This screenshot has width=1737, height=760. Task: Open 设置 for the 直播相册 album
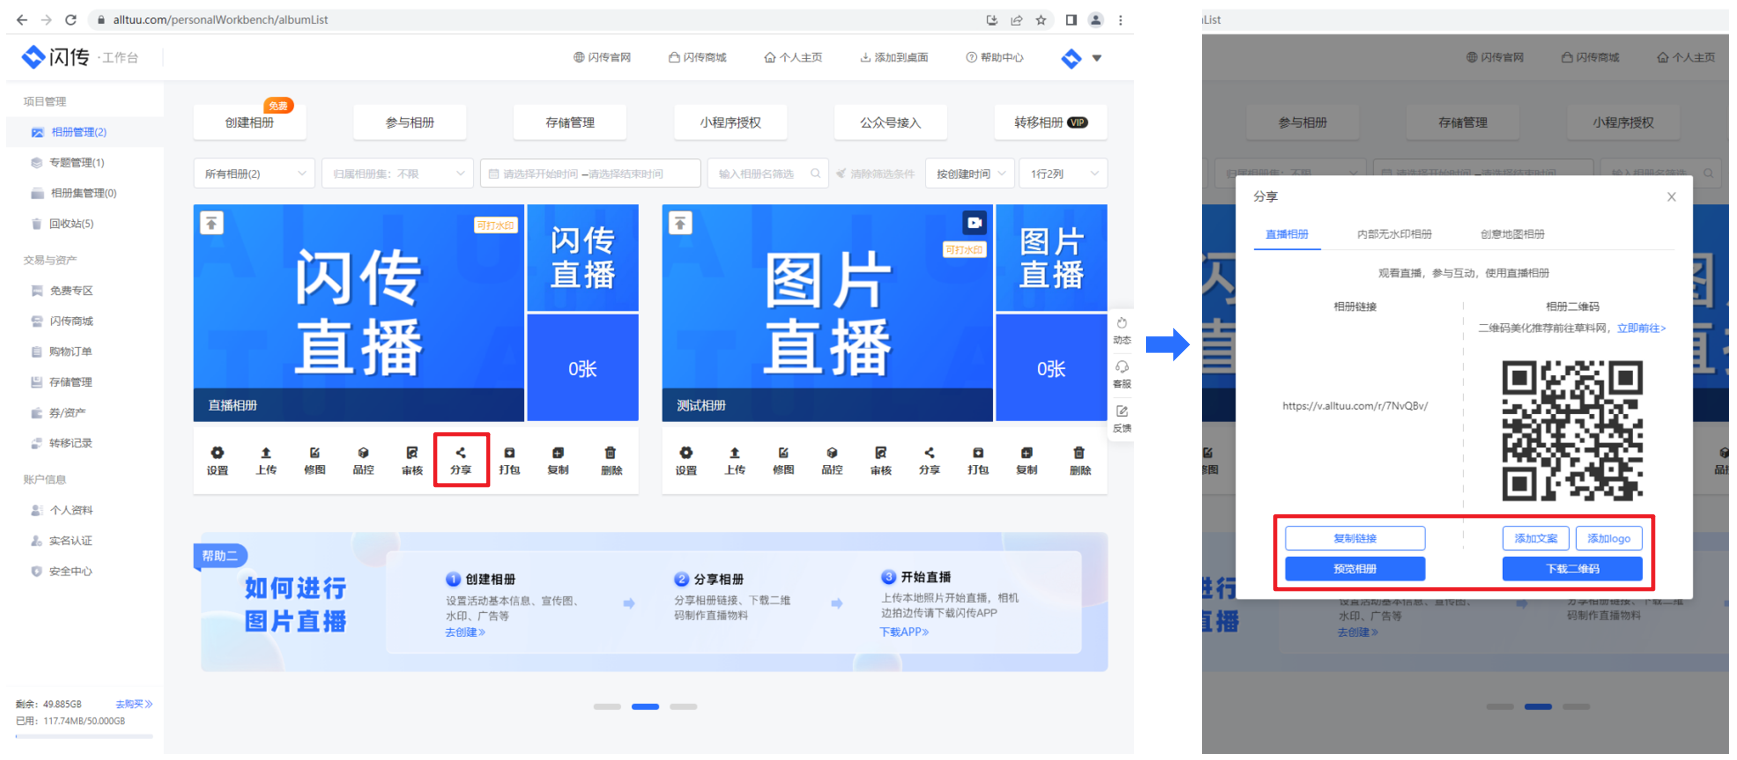click(x=217, y=460)
